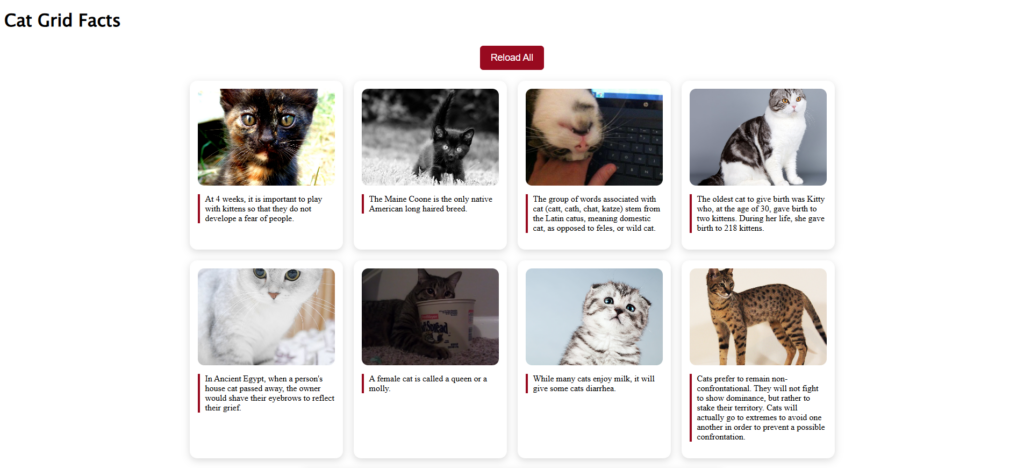The image size is (1024, 468).
Task: Click the Reload All button
Action: (511, 57)
